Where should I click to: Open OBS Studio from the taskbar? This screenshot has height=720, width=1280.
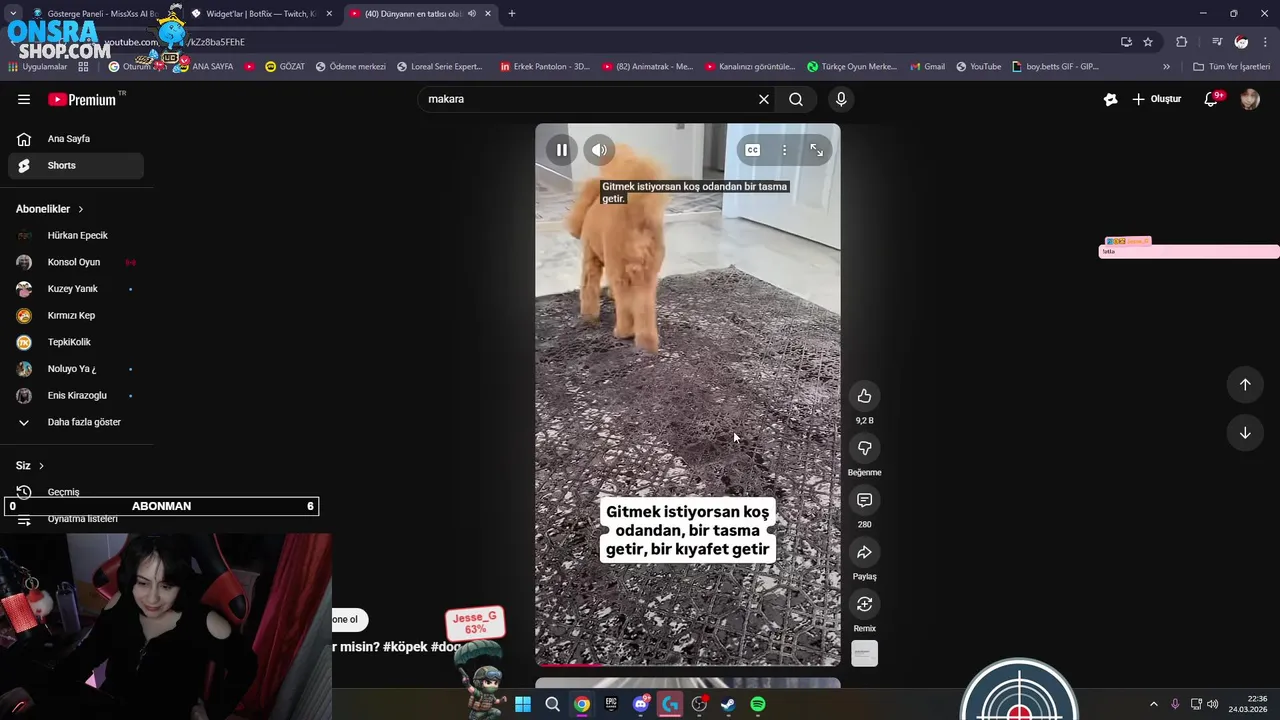pyautogui.click(x=700, y=704)
